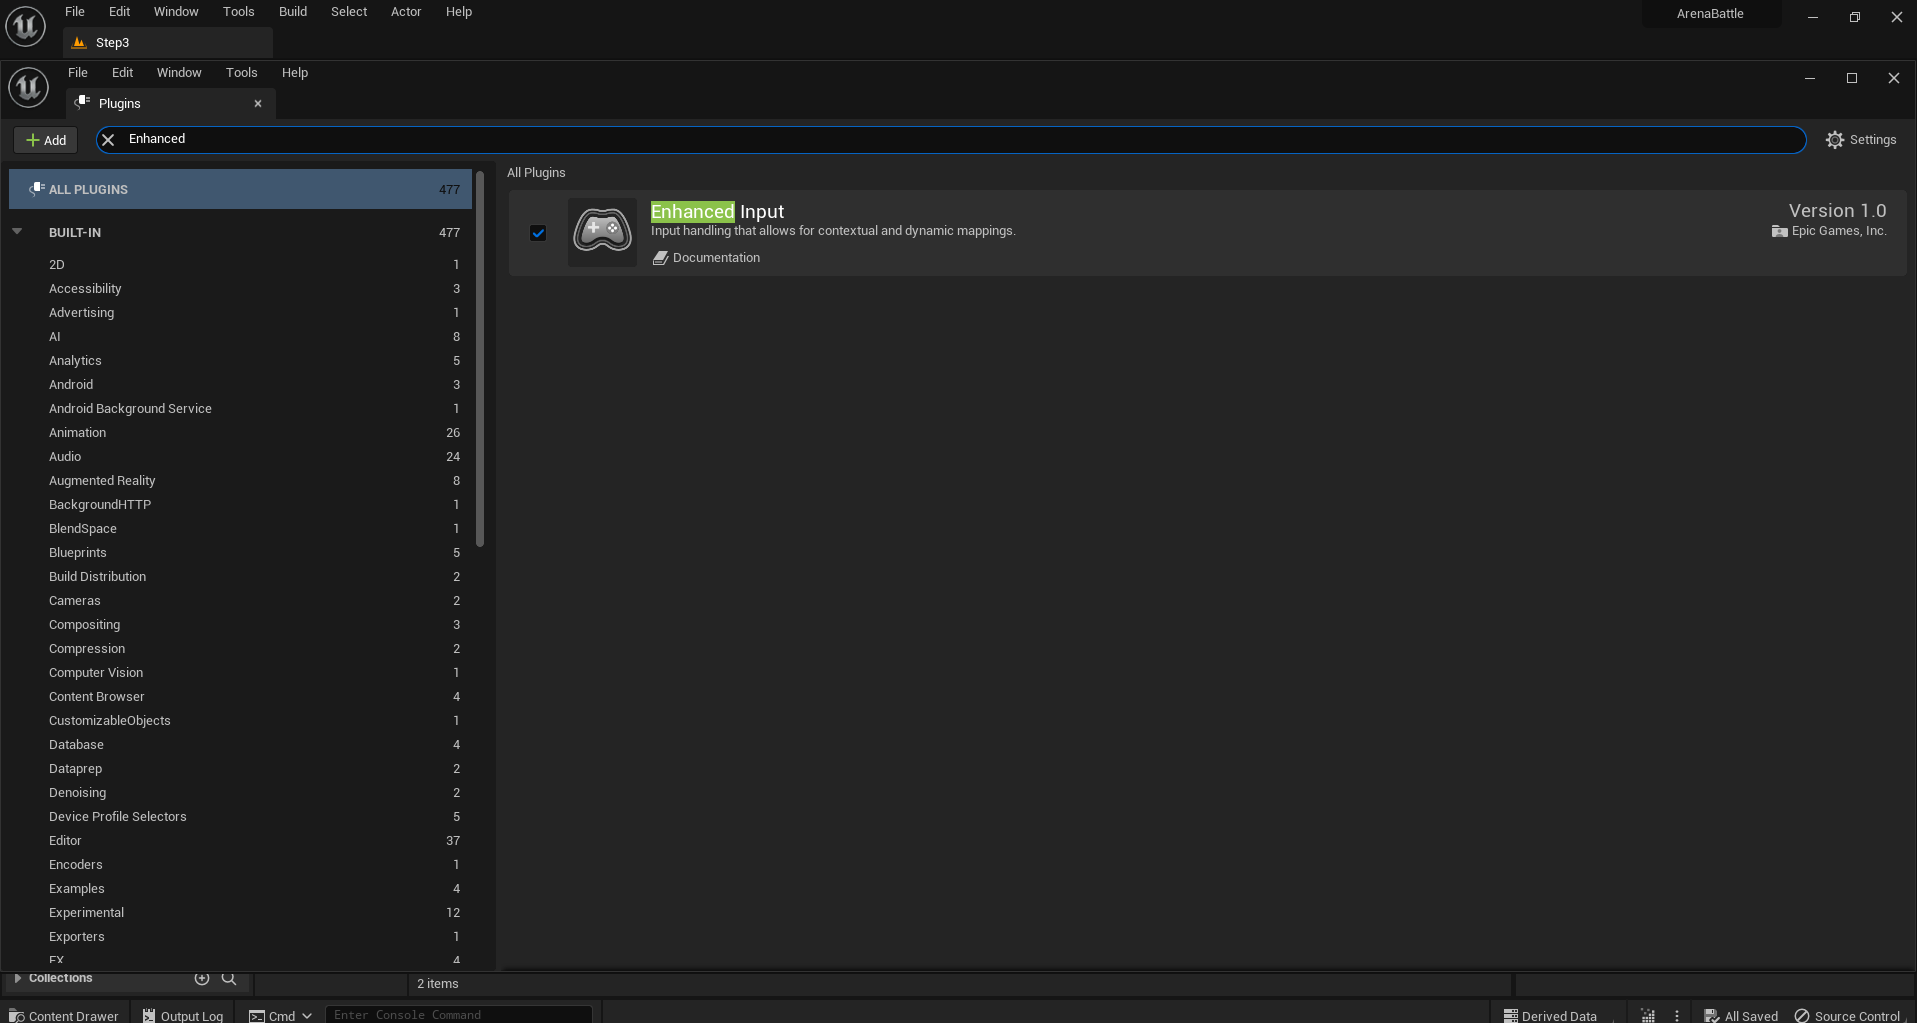This screenshot has width=1917, height=1023.
Task: Open Source Control status
Action: coord(1848,1015)
